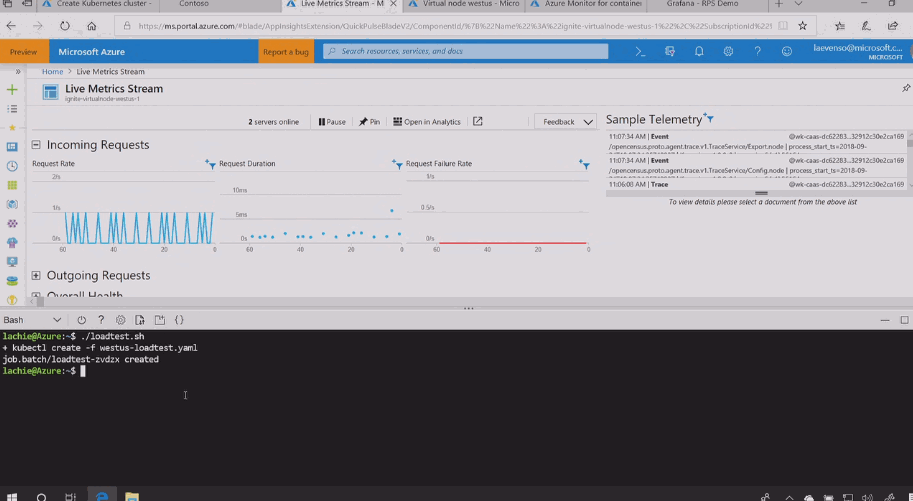Click the green Create a resource plus
Image resolution: width=913 pixels, height=501 pixels.
click(12, 90)
